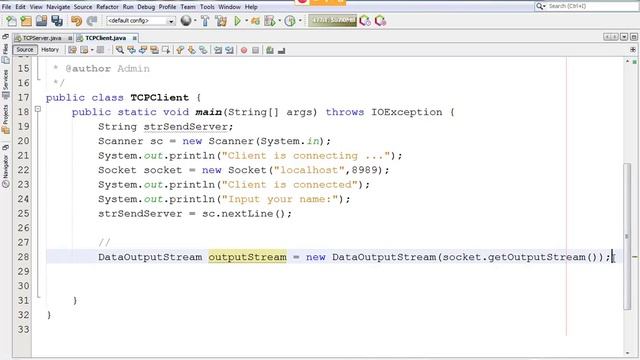
Task: Click the Shift Line Left icon
Action: 218,50
